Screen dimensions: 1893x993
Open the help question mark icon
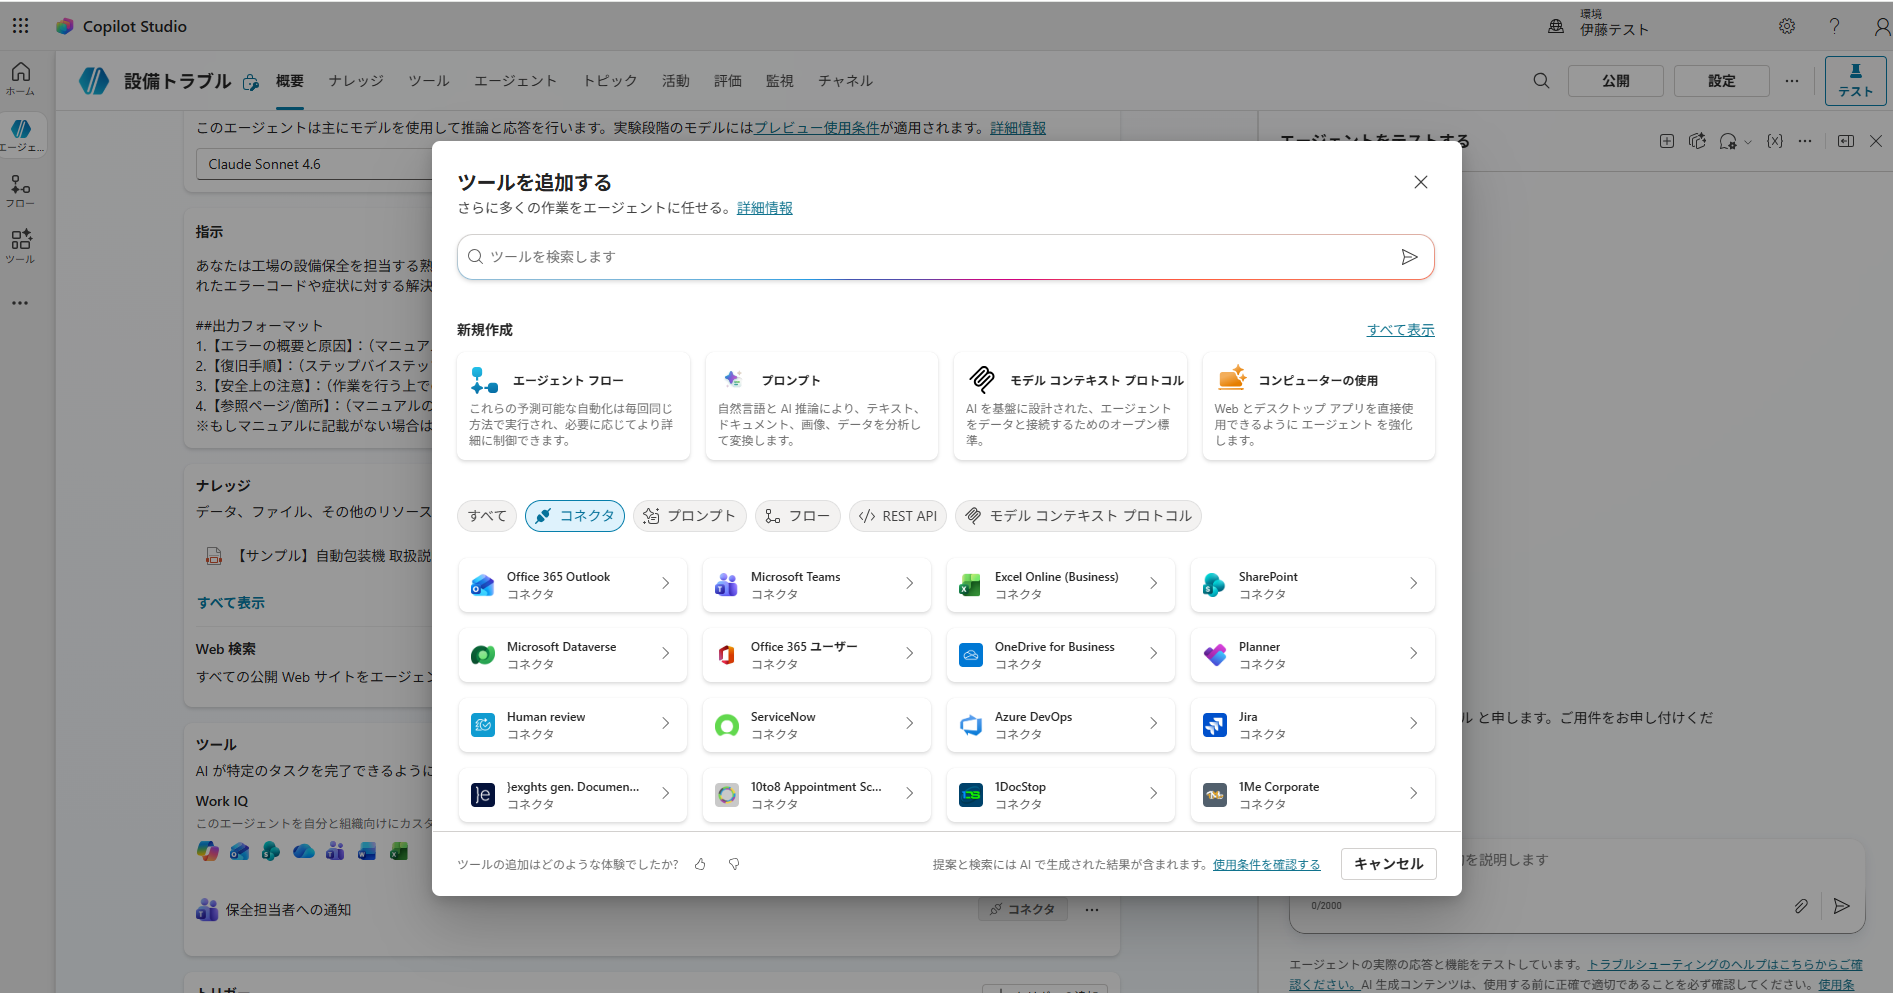click(1834, 26)
